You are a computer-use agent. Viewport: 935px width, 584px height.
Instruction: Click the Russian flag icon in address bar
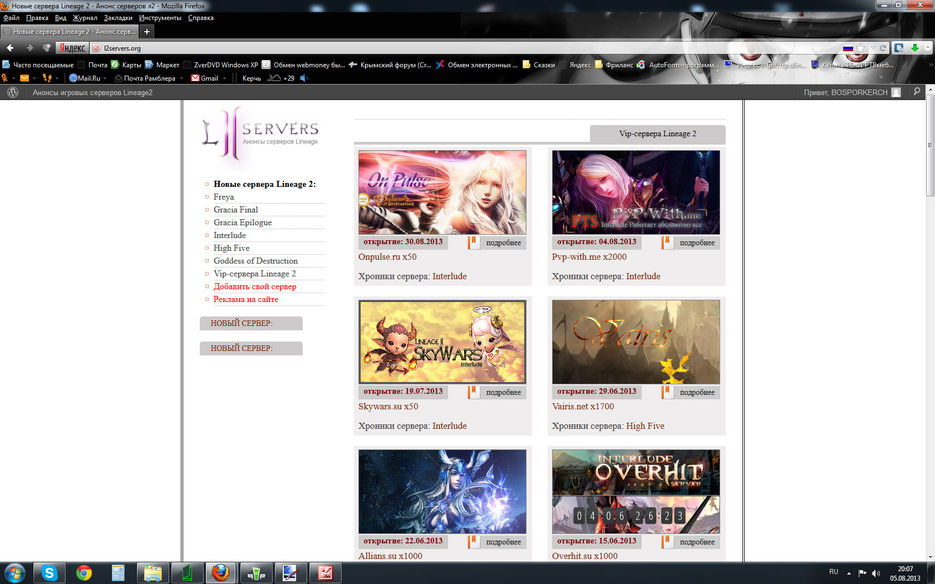847,48
